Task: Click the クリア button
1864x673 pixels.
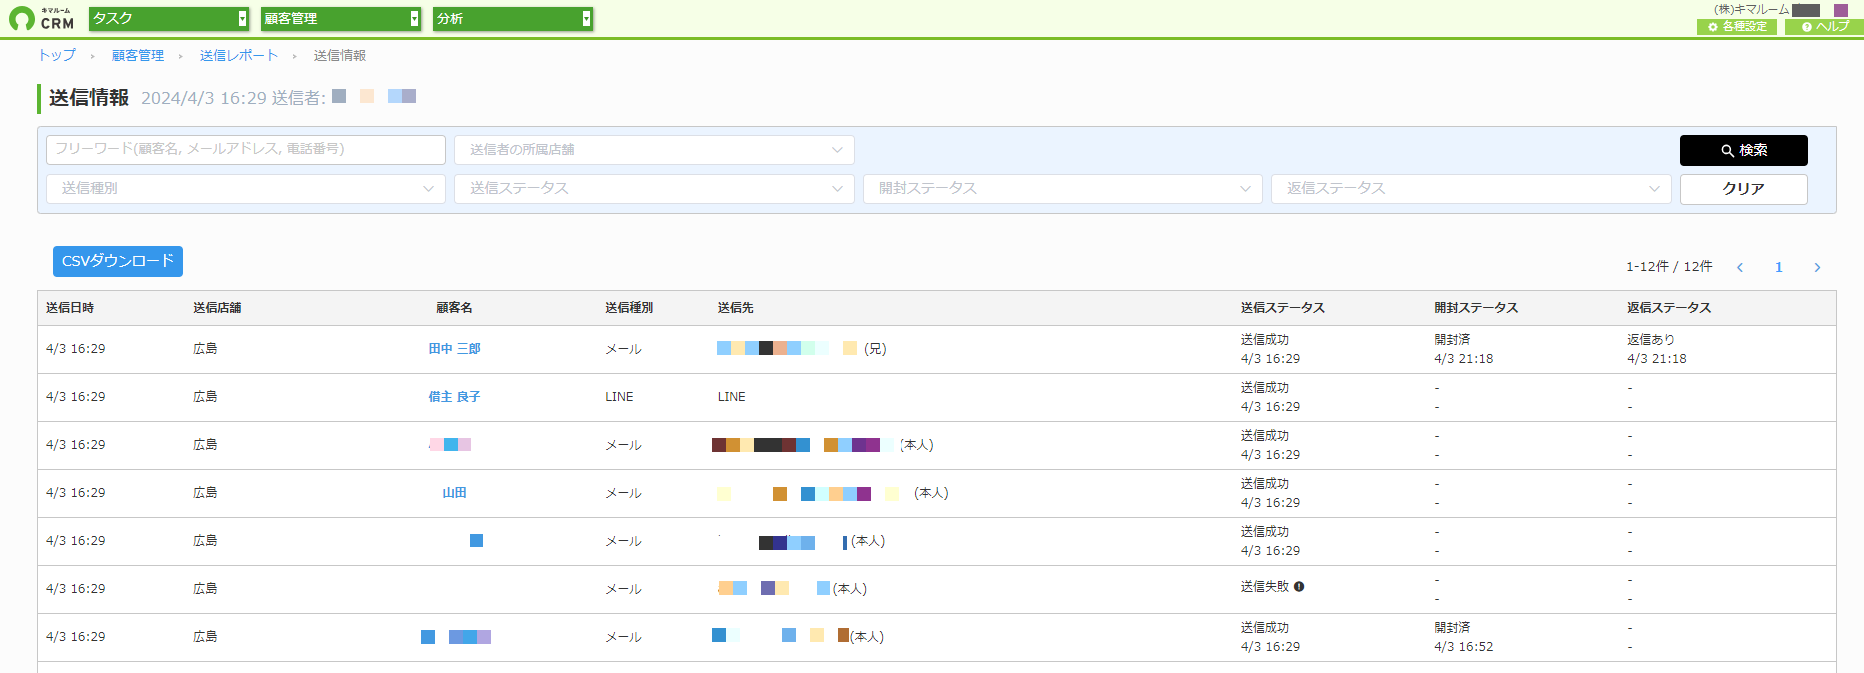Action: [x=1743, y=189]
